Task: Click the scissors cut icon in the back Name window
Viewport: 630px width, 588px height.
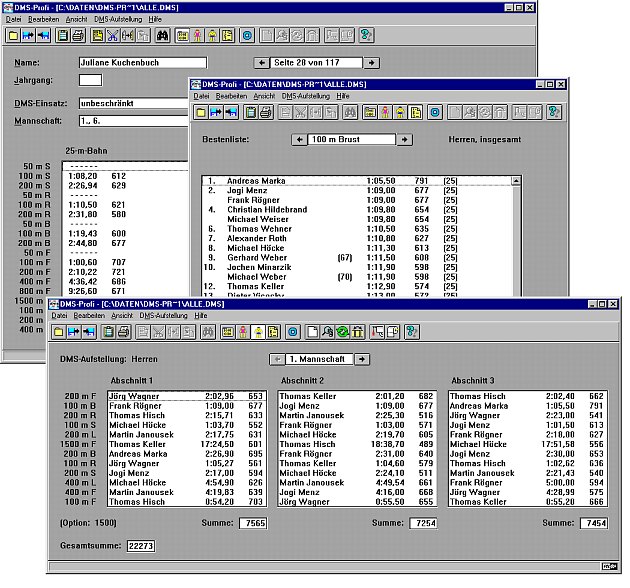Action: [x=112, y=35]
